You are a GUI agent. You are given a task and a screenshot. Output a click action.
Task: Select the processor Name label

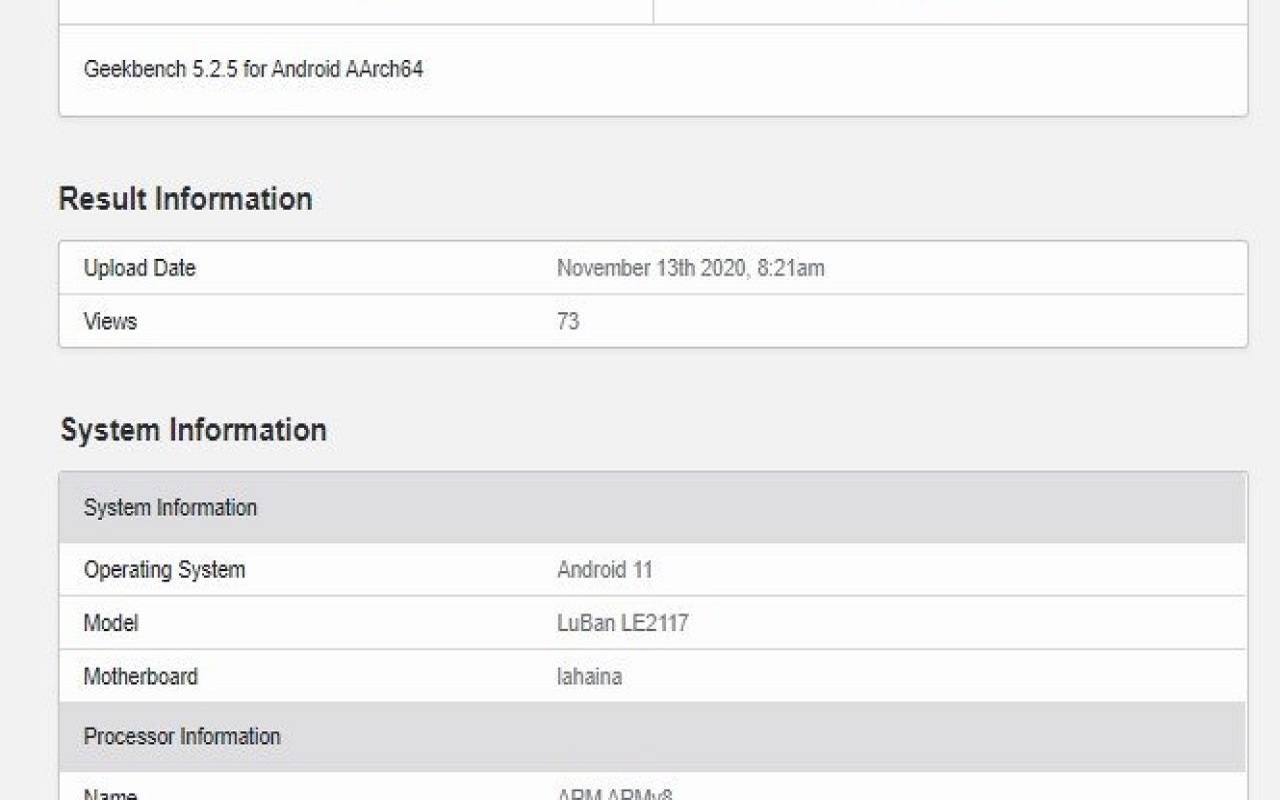110,794
